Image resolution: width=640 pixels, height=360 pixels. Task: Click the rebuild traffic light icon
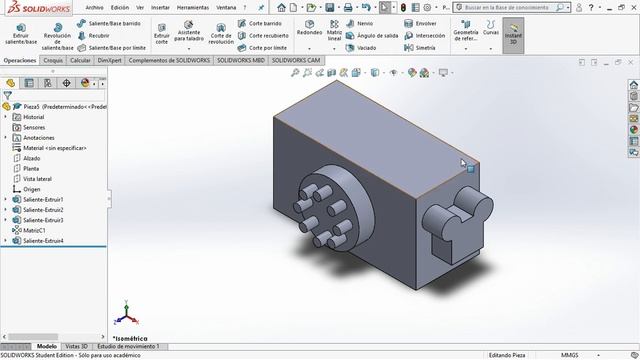pyautogui.click(x=403, y=7)
